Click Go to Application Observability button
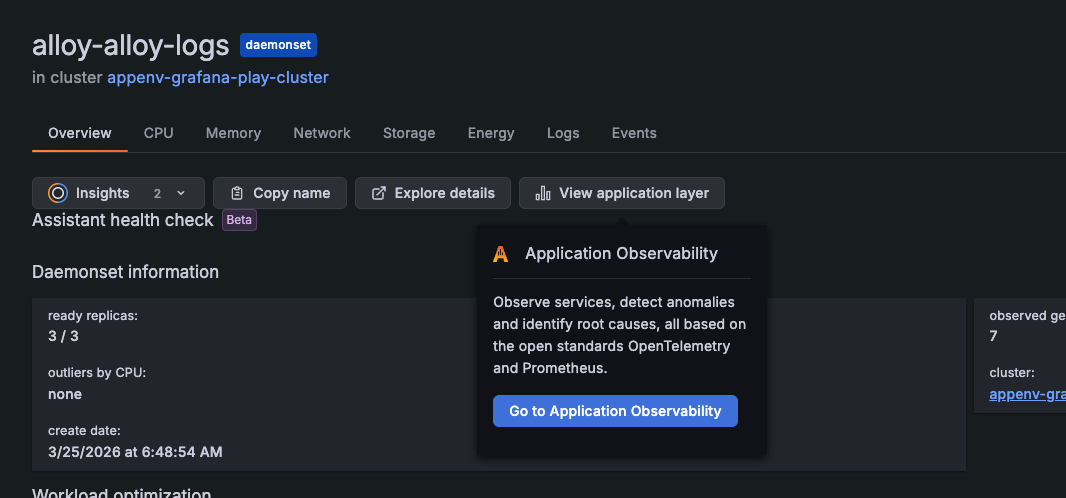The height and width of the screenshot is (498, 1066). click(615, 411)
